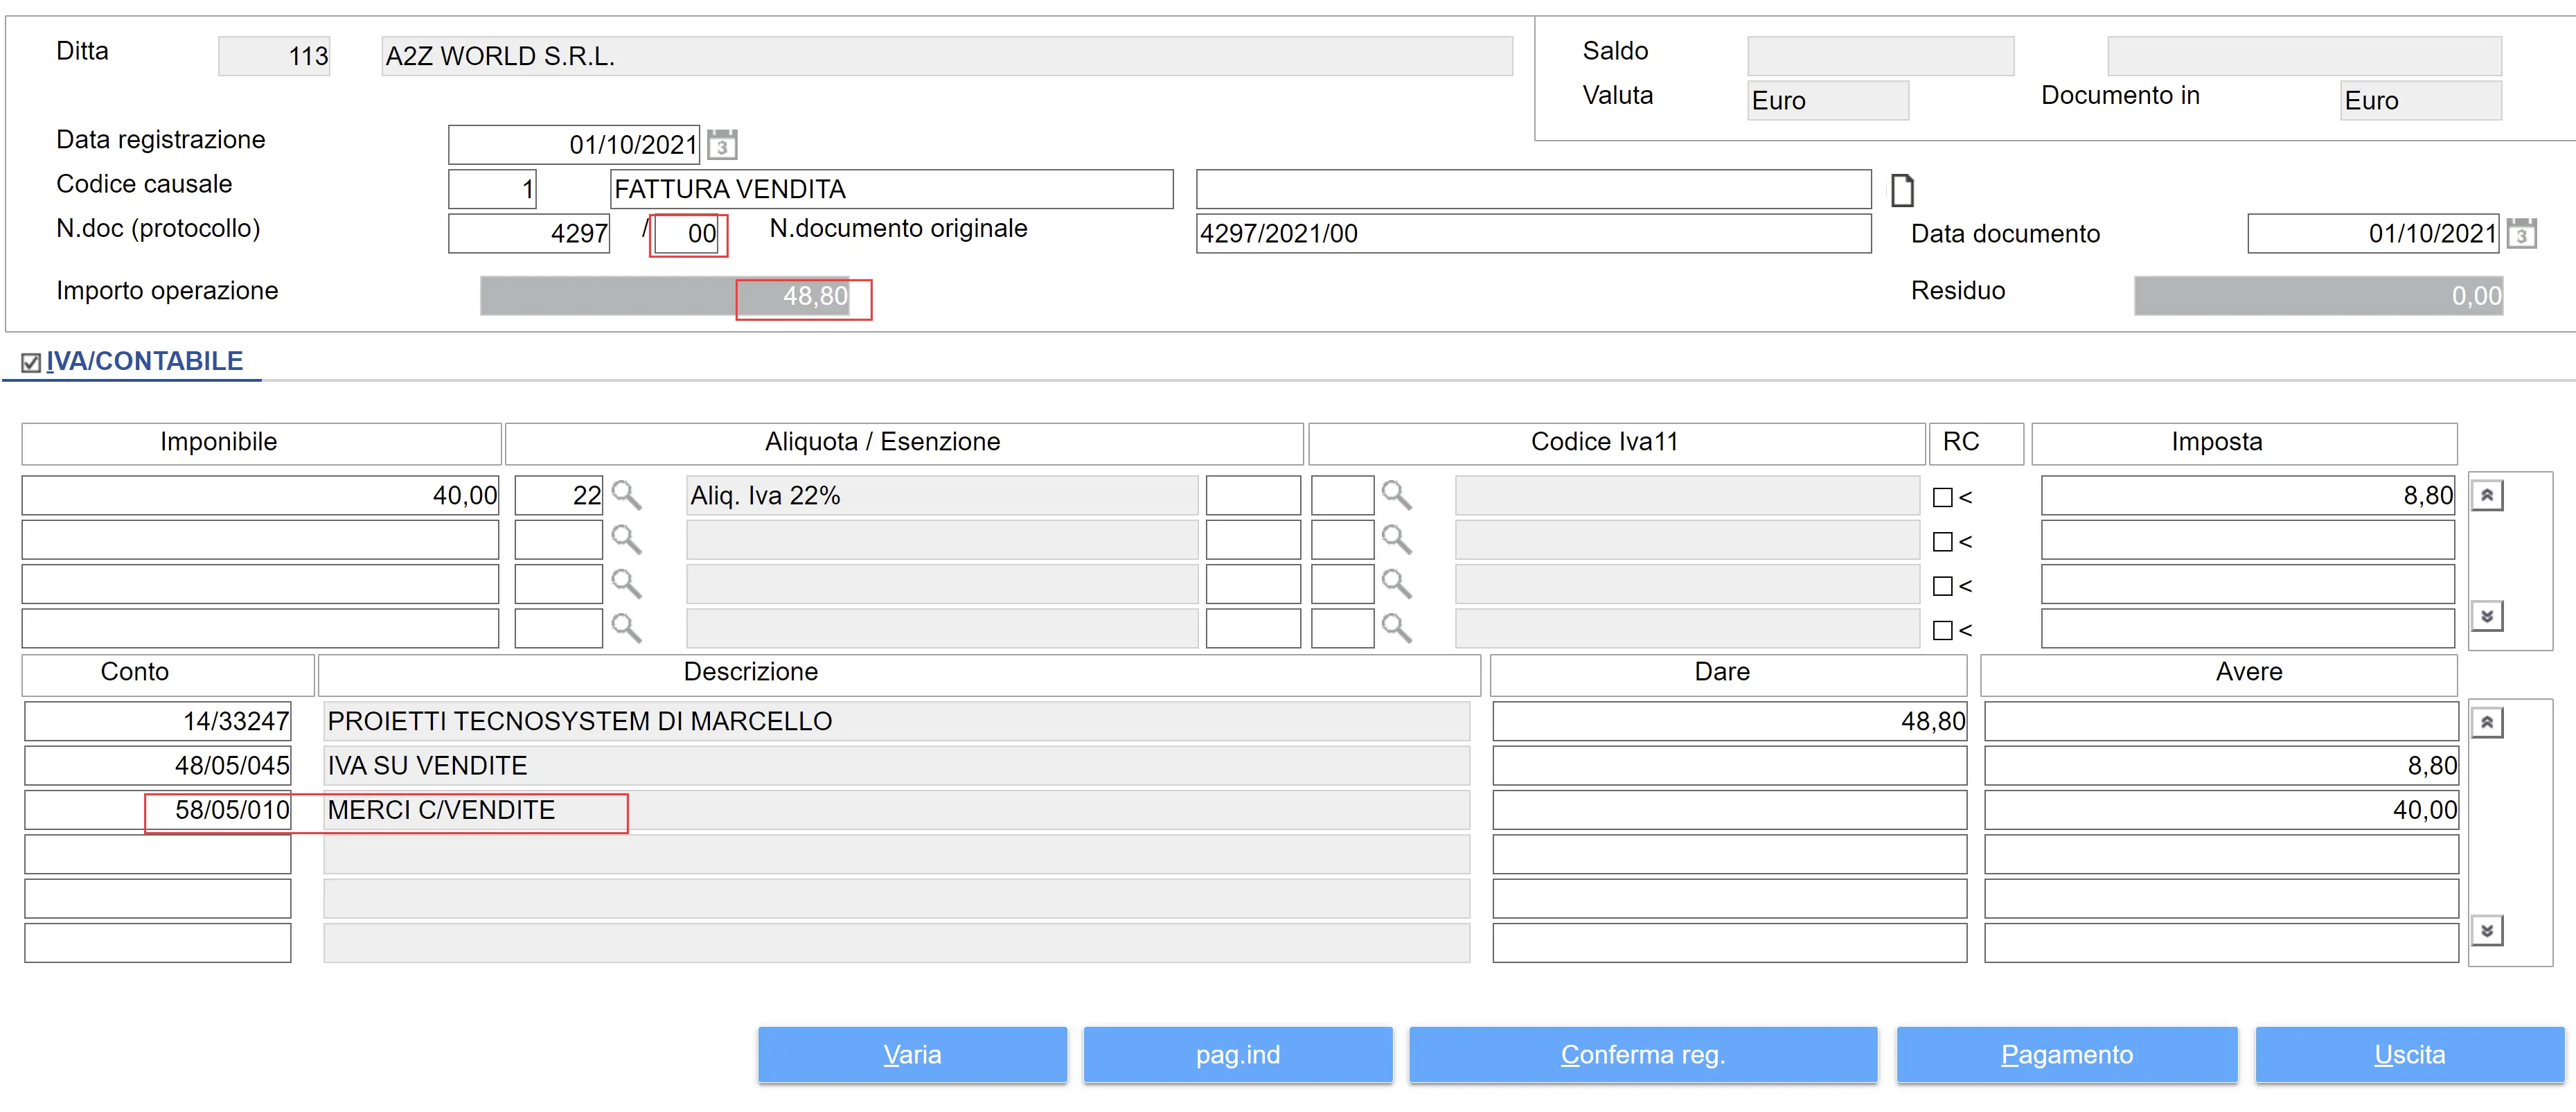Open calendar picker for Data documento

[2521, 234]
